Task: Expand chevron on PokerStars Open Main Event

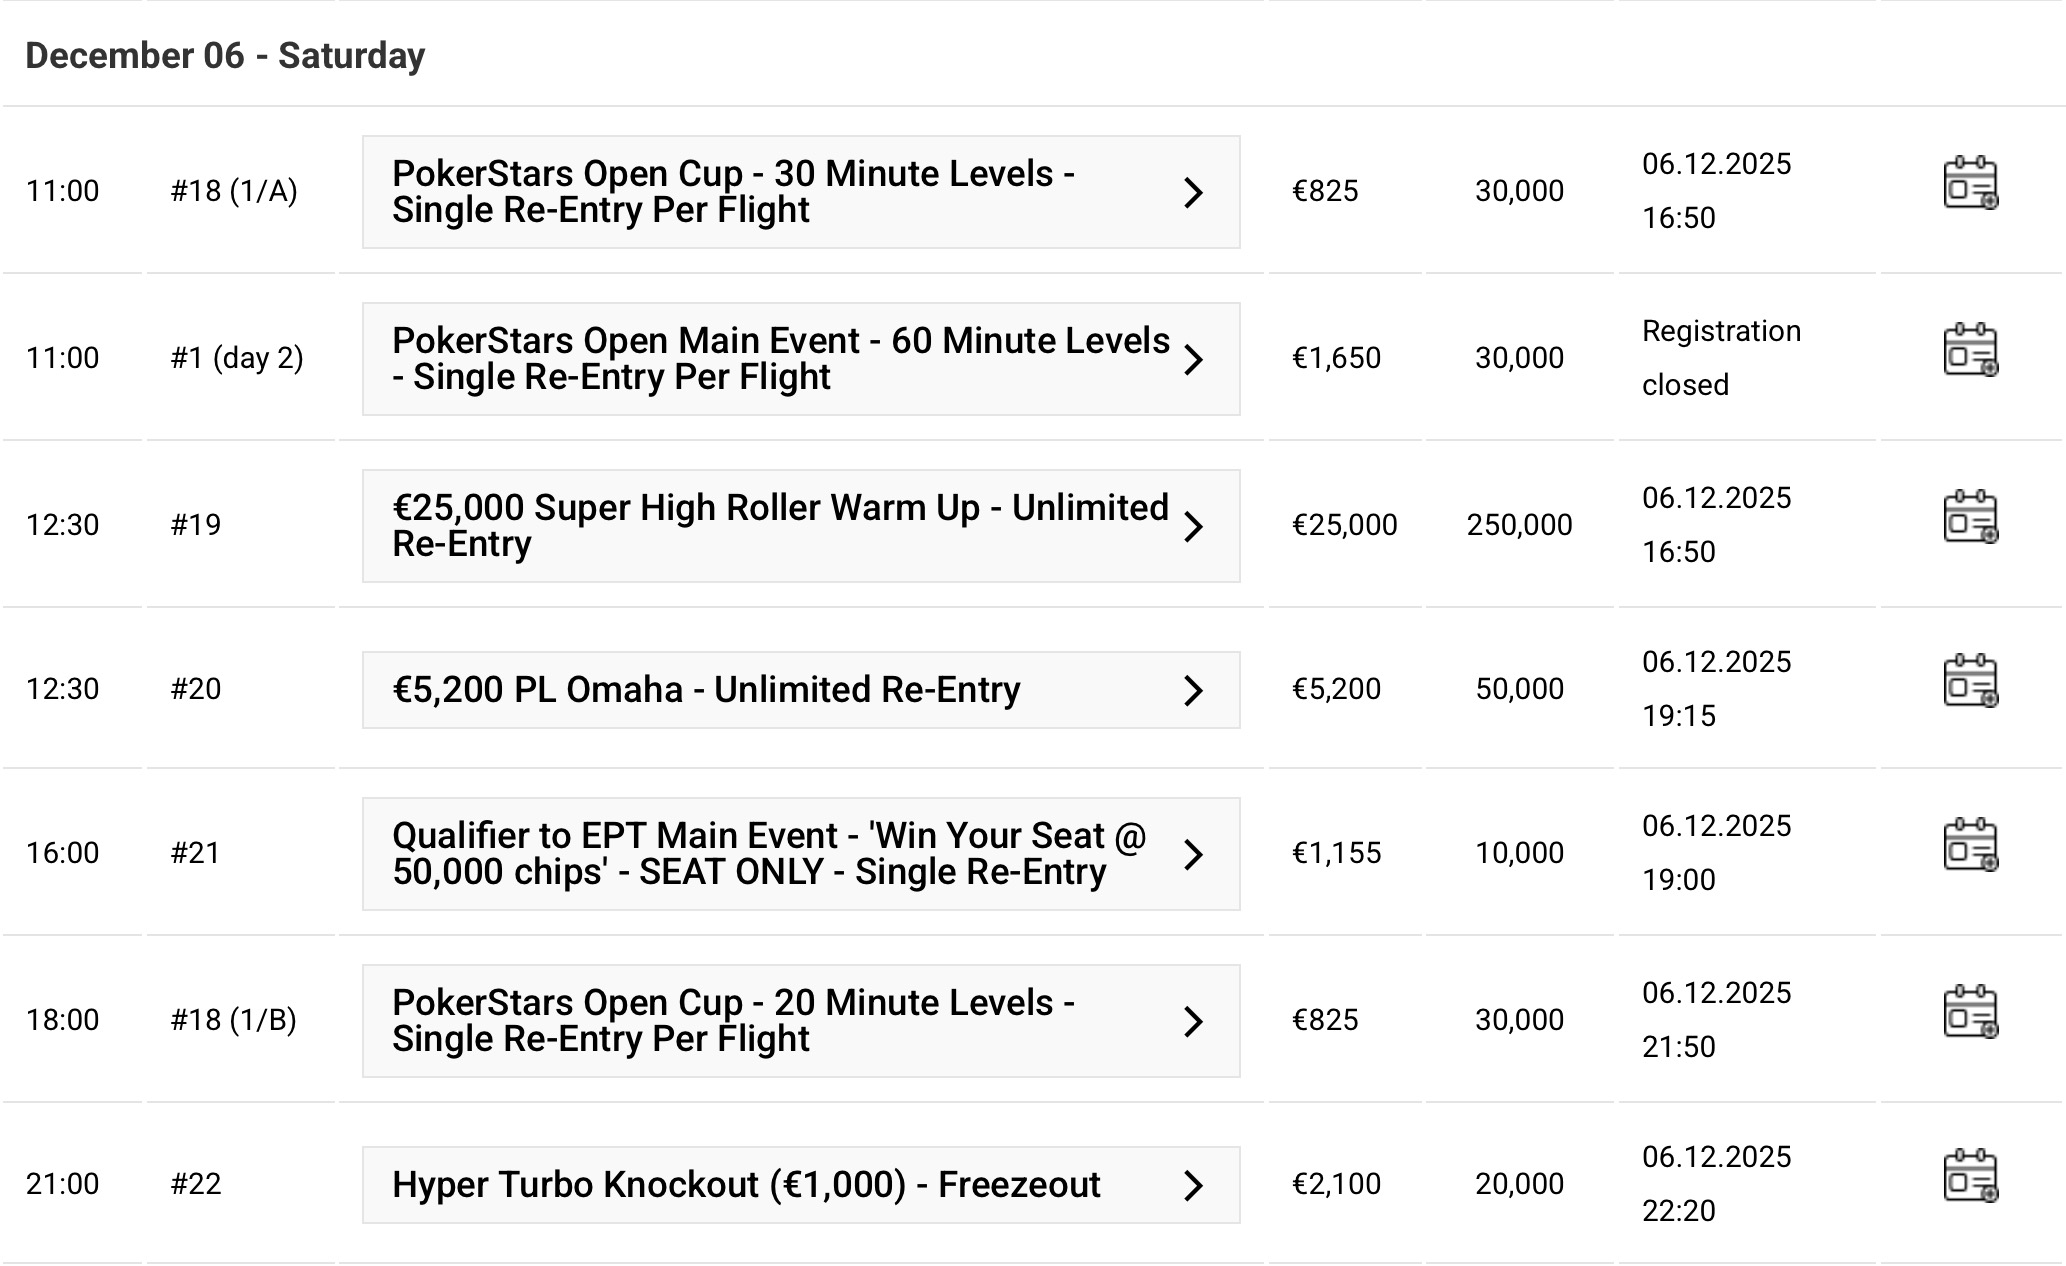Action: (1192, 359)
